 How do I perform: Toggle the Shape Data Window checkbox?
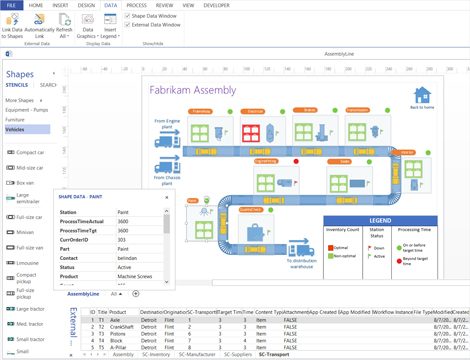[x=127, y=16]
